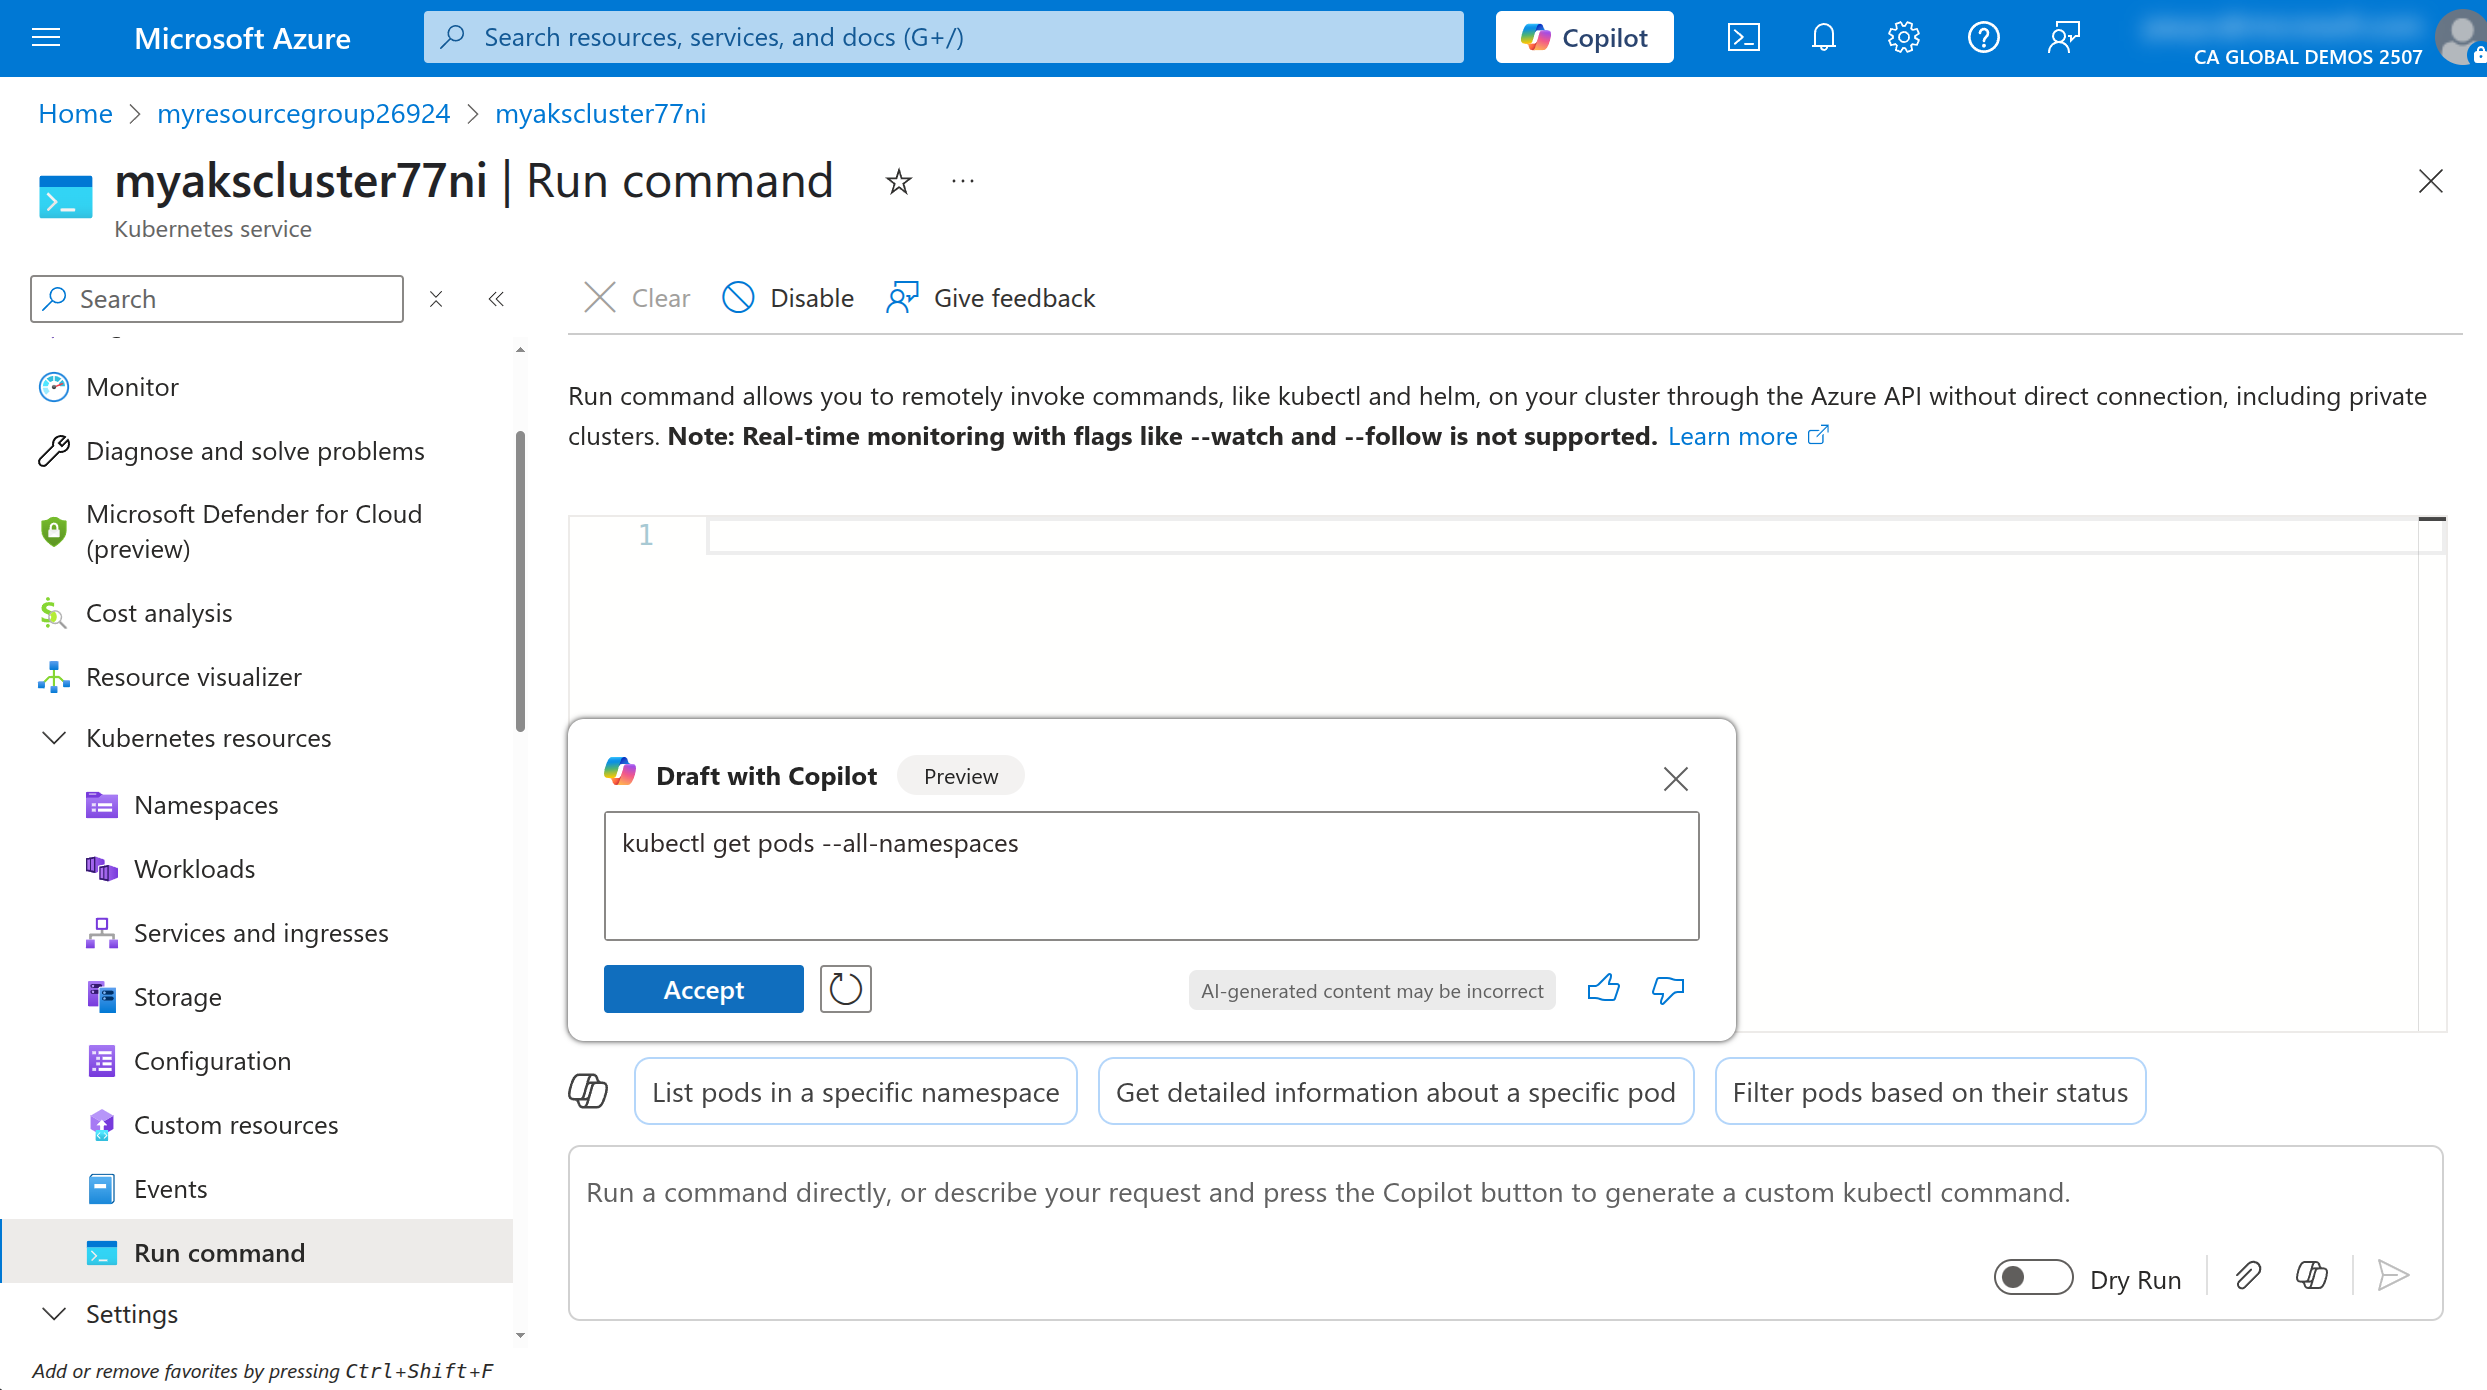Click Give feedback in the toolbar
2487x1390 pixels.
[990, 298]
